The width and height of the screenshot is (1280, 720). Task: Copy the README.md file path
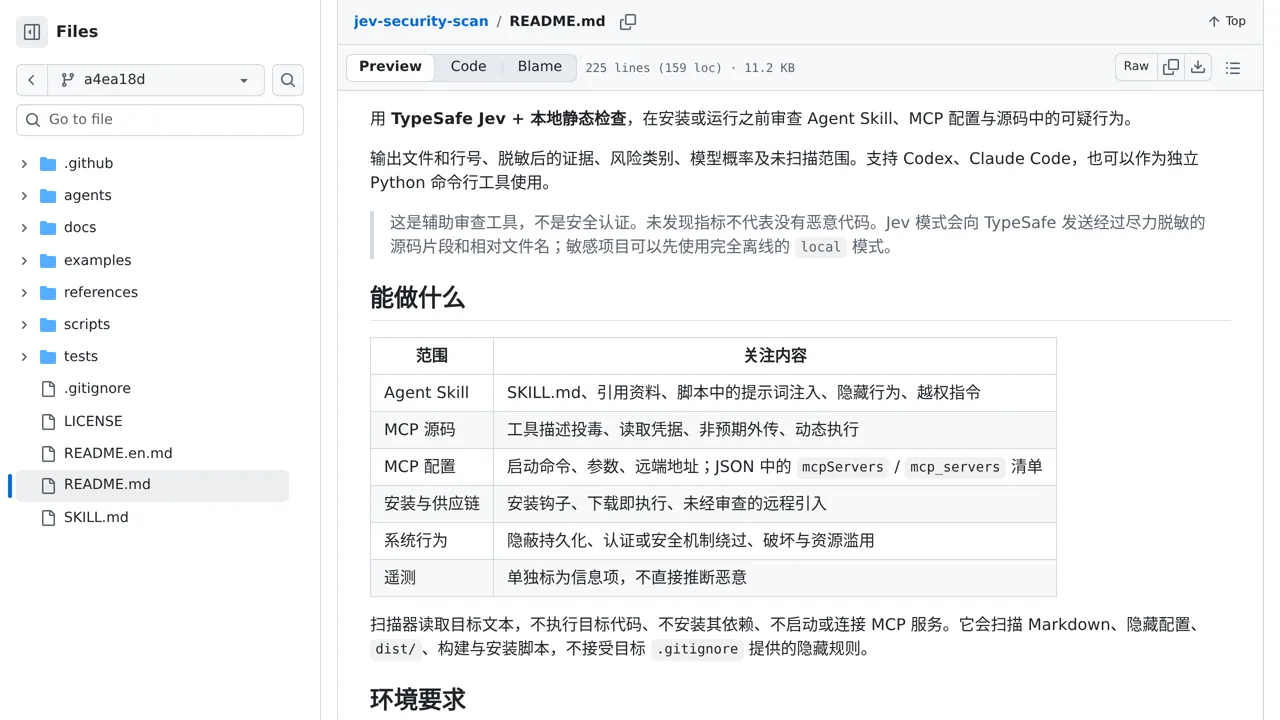coord(628,21)
